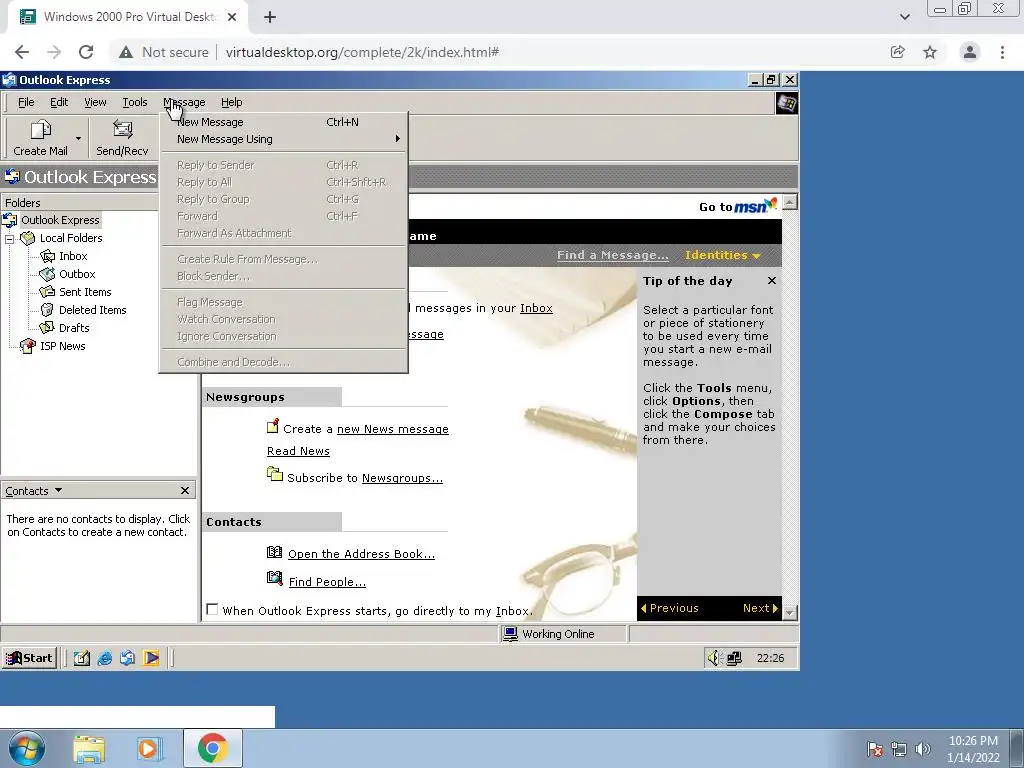Show the Previous tip
Viewport: 1024px width, 768px height.
pos(669,608)
